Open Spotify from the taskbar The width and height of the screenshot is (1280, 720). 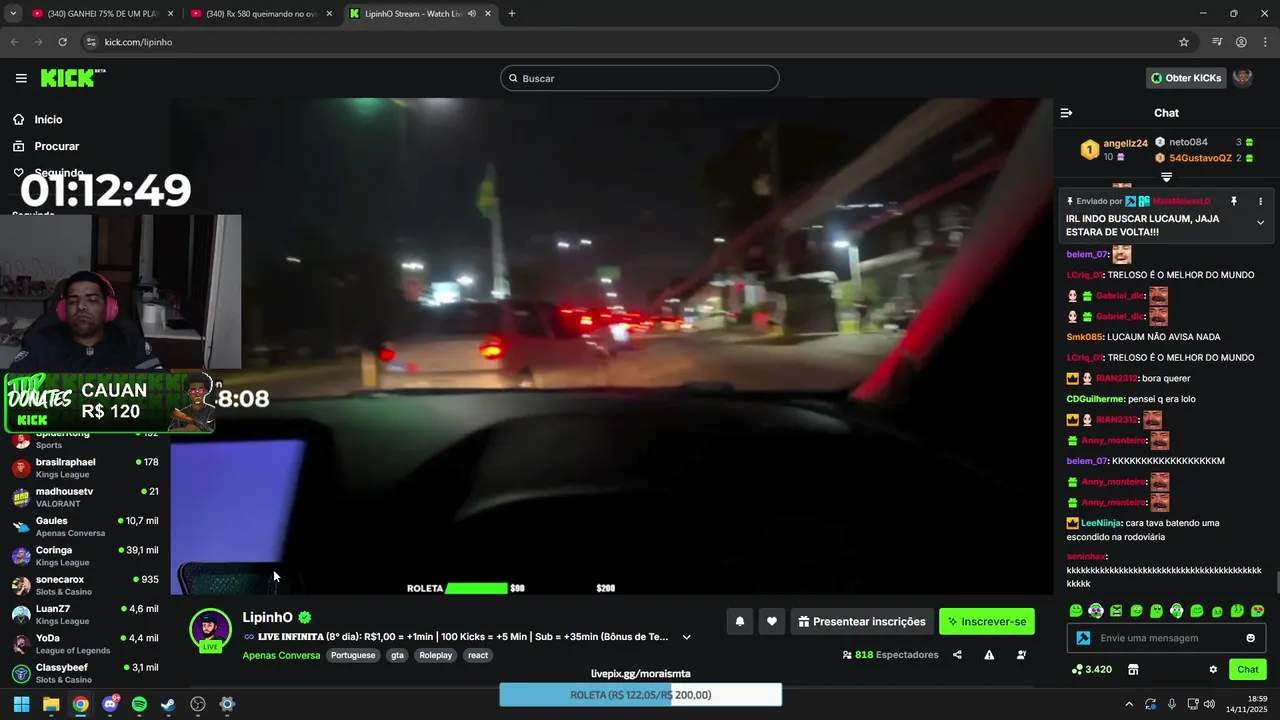pyautogui.click(x=139, y=704)
